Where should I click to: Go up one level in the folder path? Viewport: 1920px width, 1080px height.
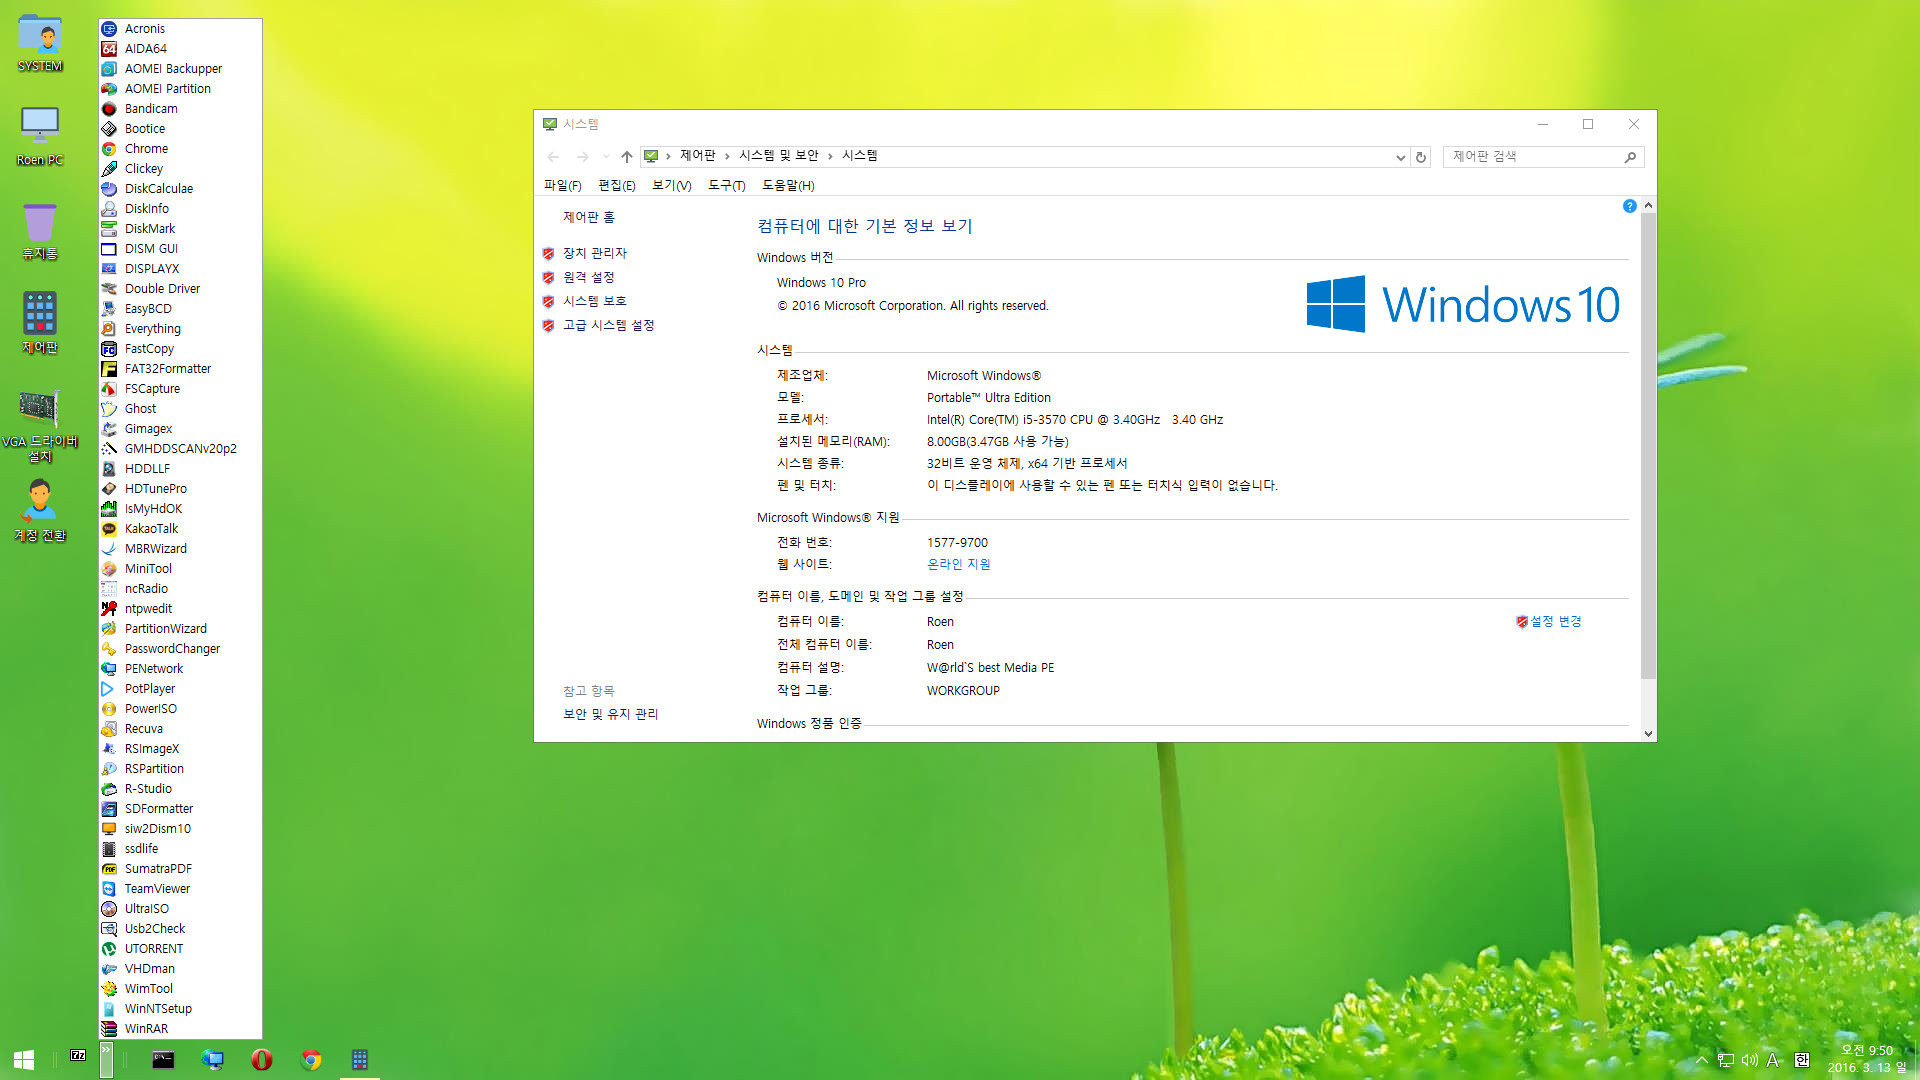(x=626, y=157)
